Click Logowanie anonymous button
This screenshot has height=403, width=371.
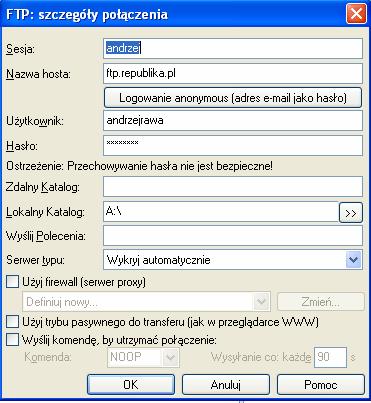(233, 98)
